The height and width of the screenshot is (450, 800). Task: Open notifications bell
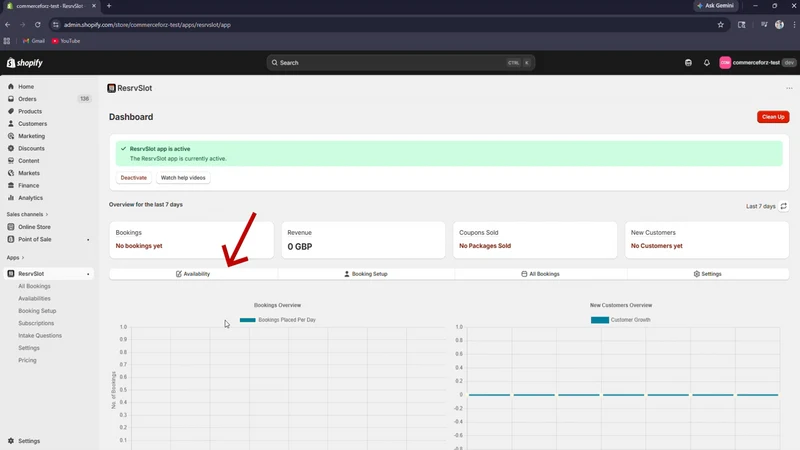click(707, 63)
